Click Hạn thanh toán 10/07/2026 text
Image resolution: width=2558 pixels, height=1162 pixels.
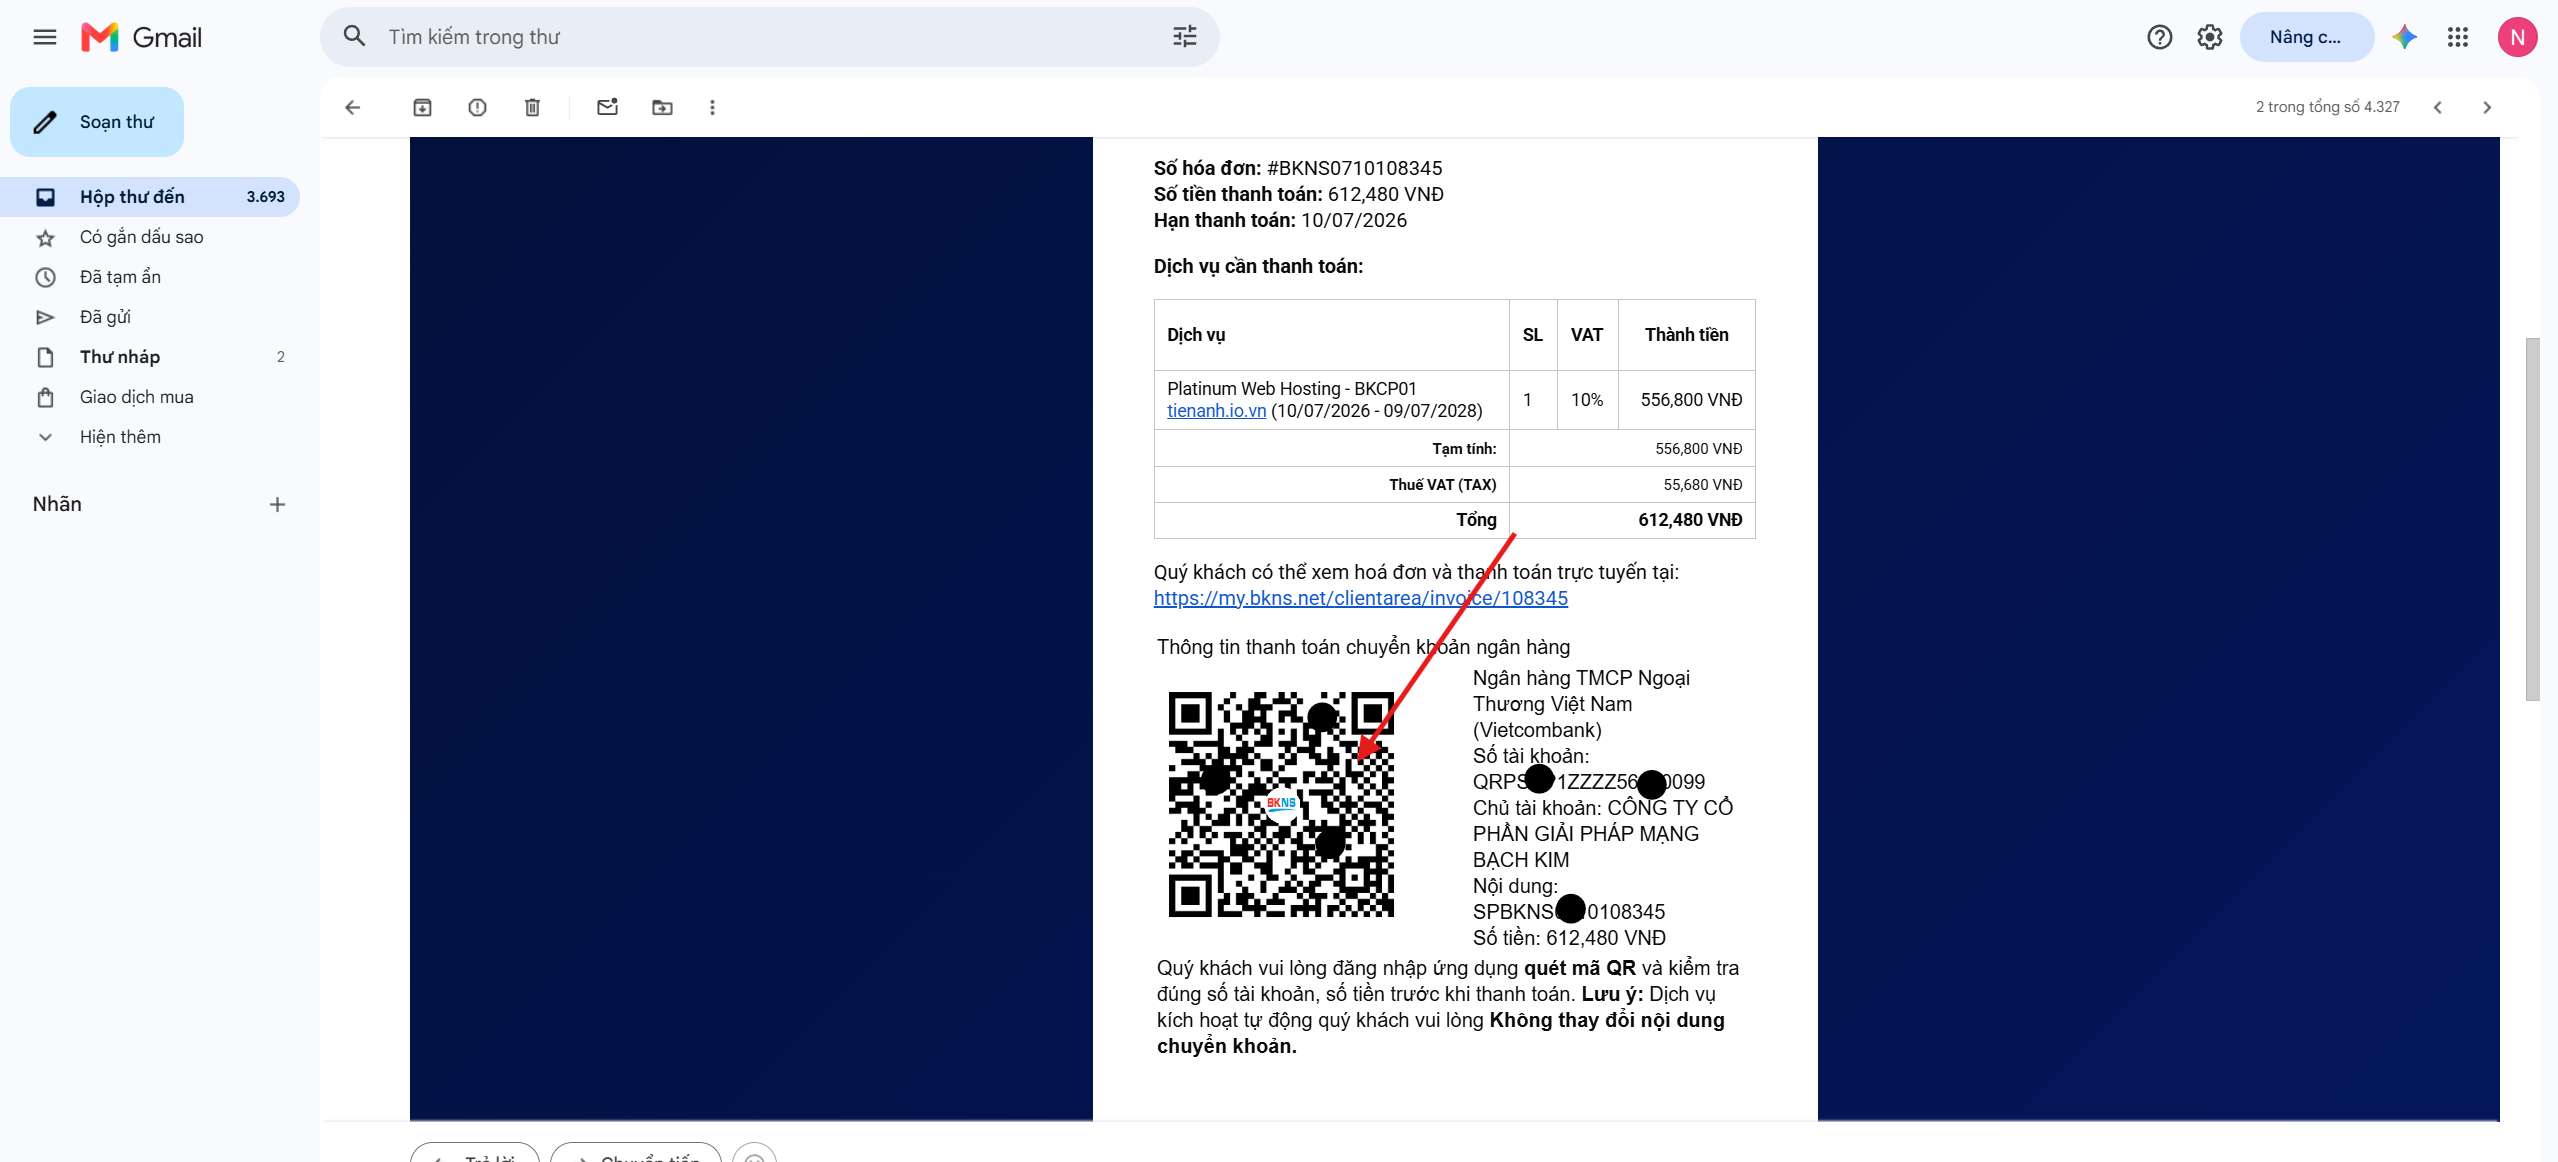click(x=1280, y=220)
